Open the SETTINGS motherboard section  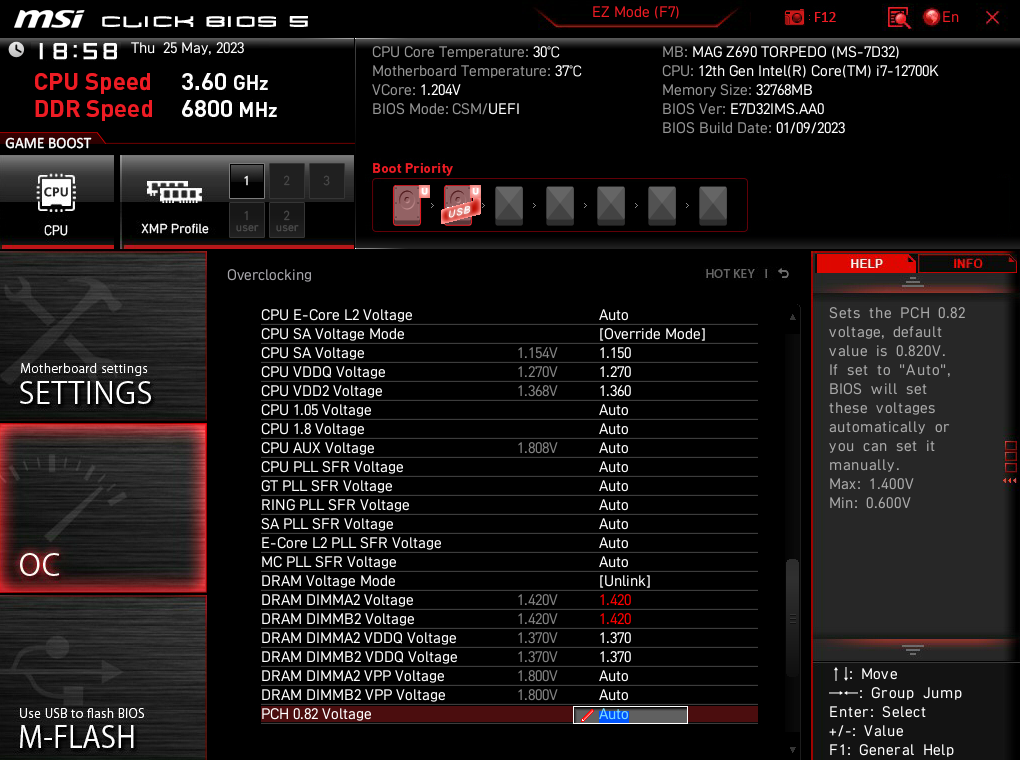tap(103, 337)
